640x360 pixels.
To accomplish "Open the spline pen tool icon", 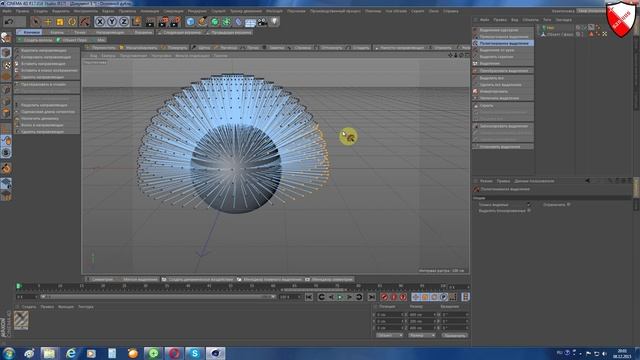I will [202, 21].
